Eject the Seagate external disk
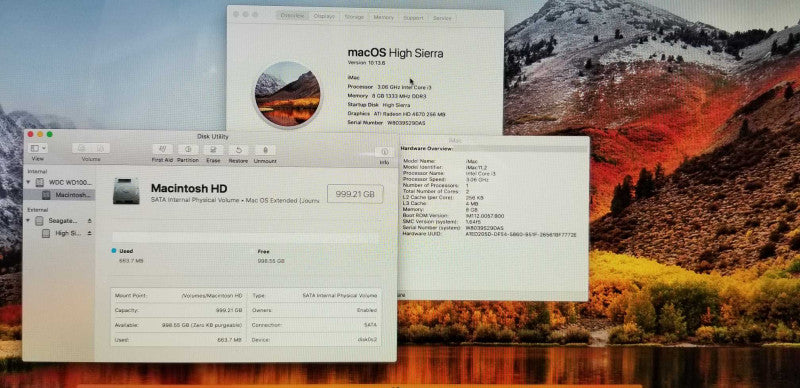Screen dimensions: 800x388 click(90, 221)
